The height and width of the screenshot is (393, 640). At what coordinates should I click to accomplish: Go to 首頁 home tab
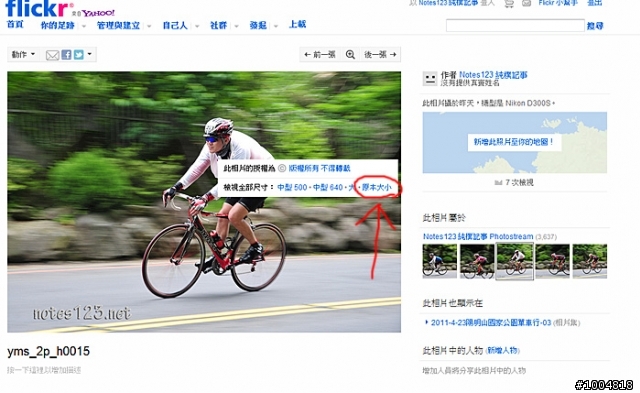tap(15, 24)
